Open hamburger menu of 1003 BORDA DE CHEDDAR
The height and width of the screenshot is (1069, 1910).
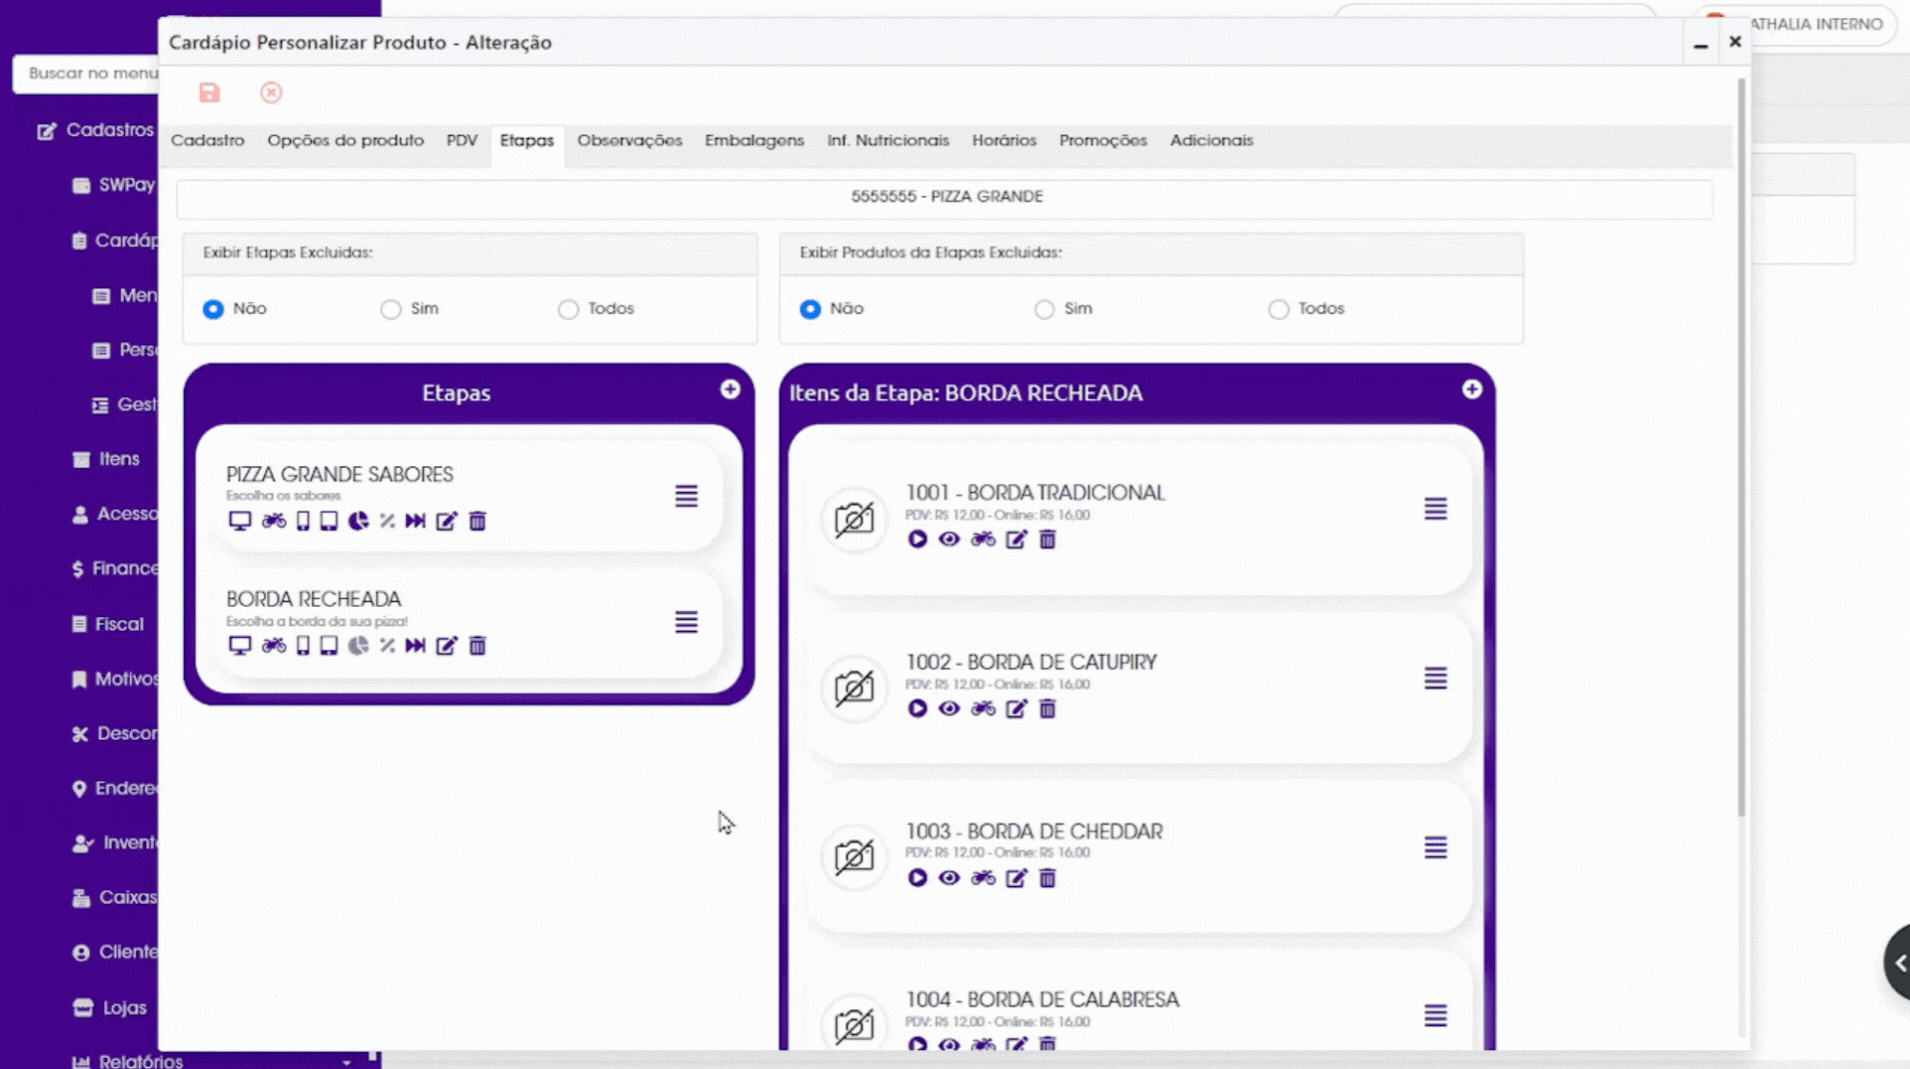pos(1435,848)
